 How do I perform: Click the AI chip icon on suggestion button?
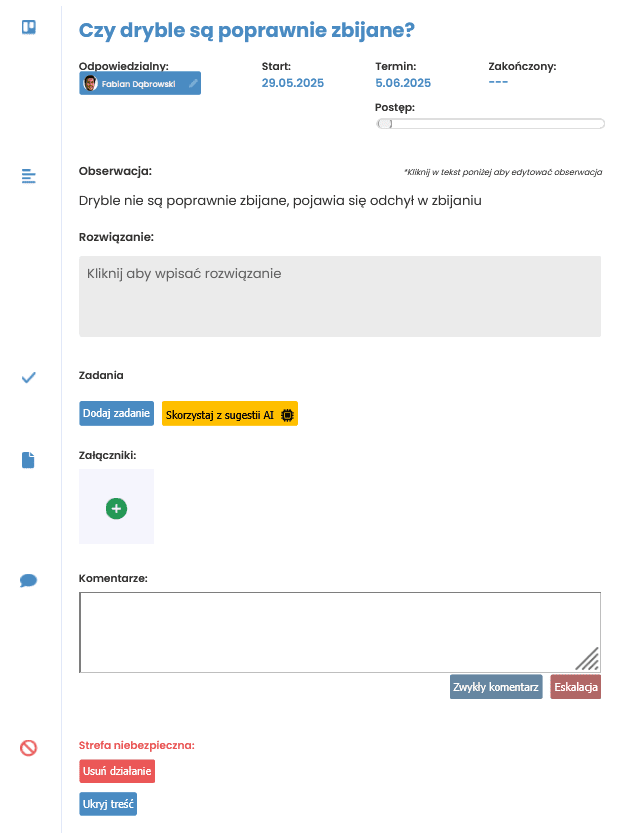point(287,415)
